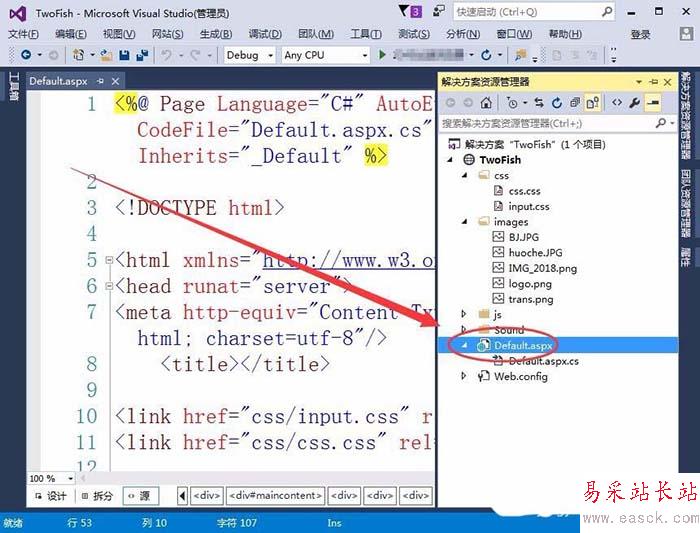Open Properties via the wrench icon

[634, 103]
